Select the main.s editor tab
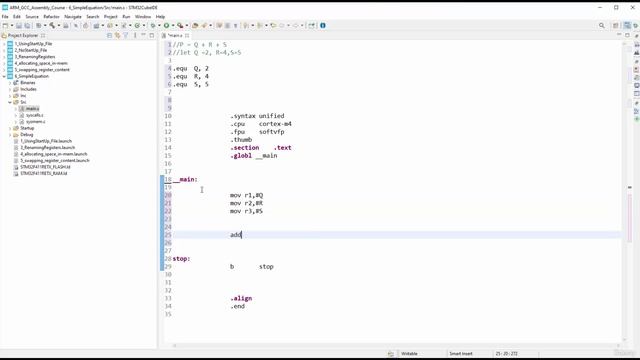 [176, 36]
